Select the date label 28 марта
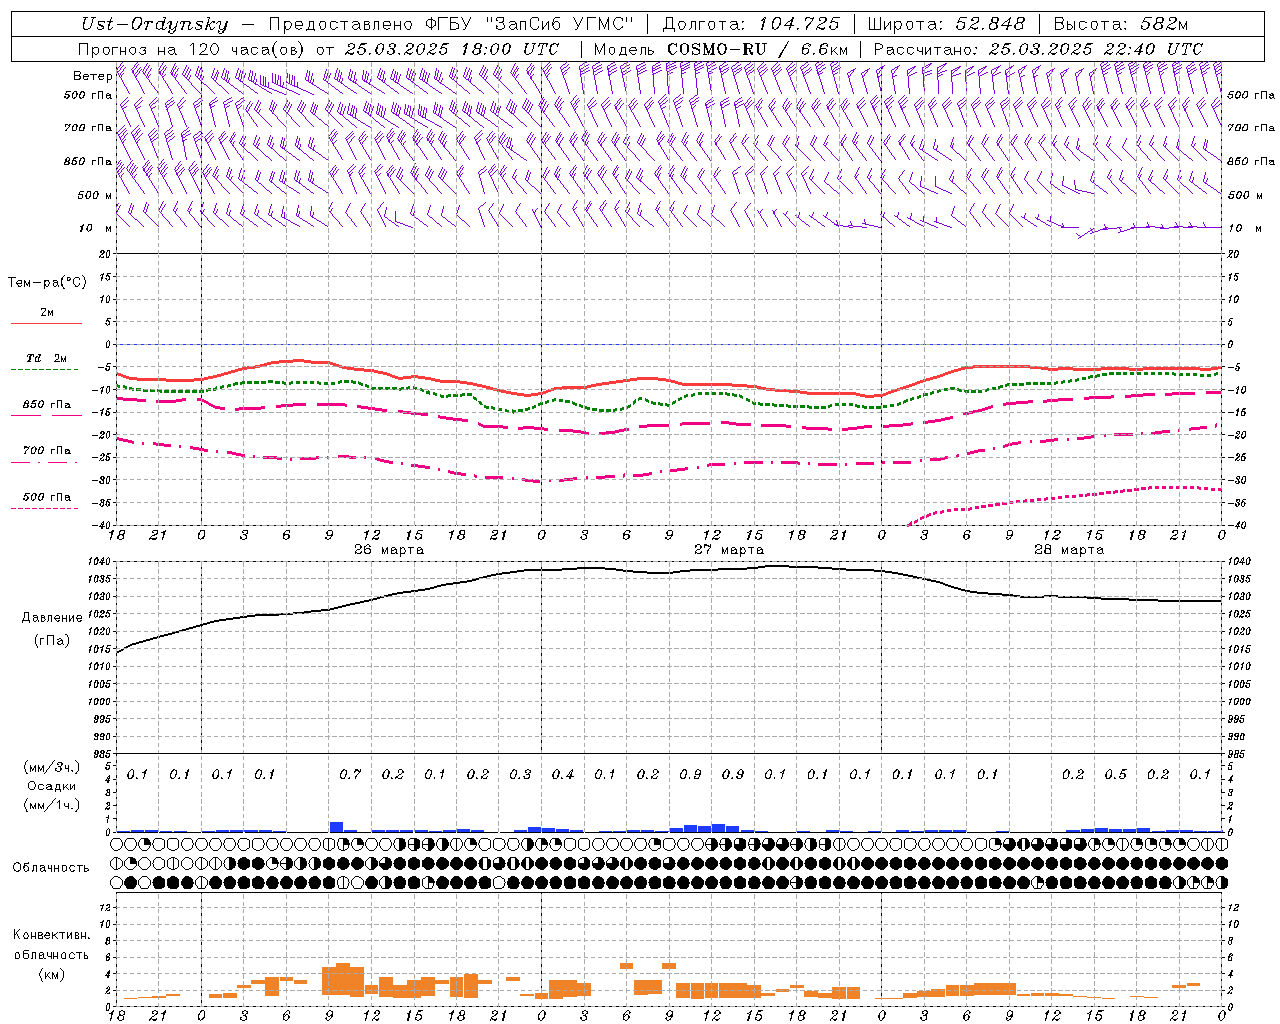Screen dimensions: 1280x1024 (1069, 550)
